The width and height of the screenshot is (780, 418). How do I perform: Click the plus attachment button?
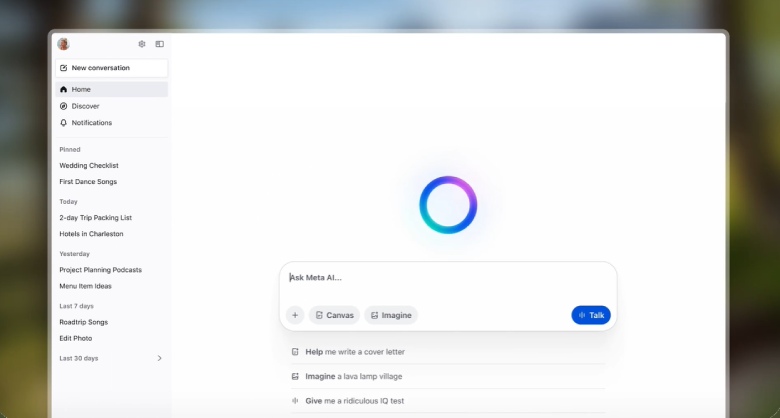click(295, 315)
